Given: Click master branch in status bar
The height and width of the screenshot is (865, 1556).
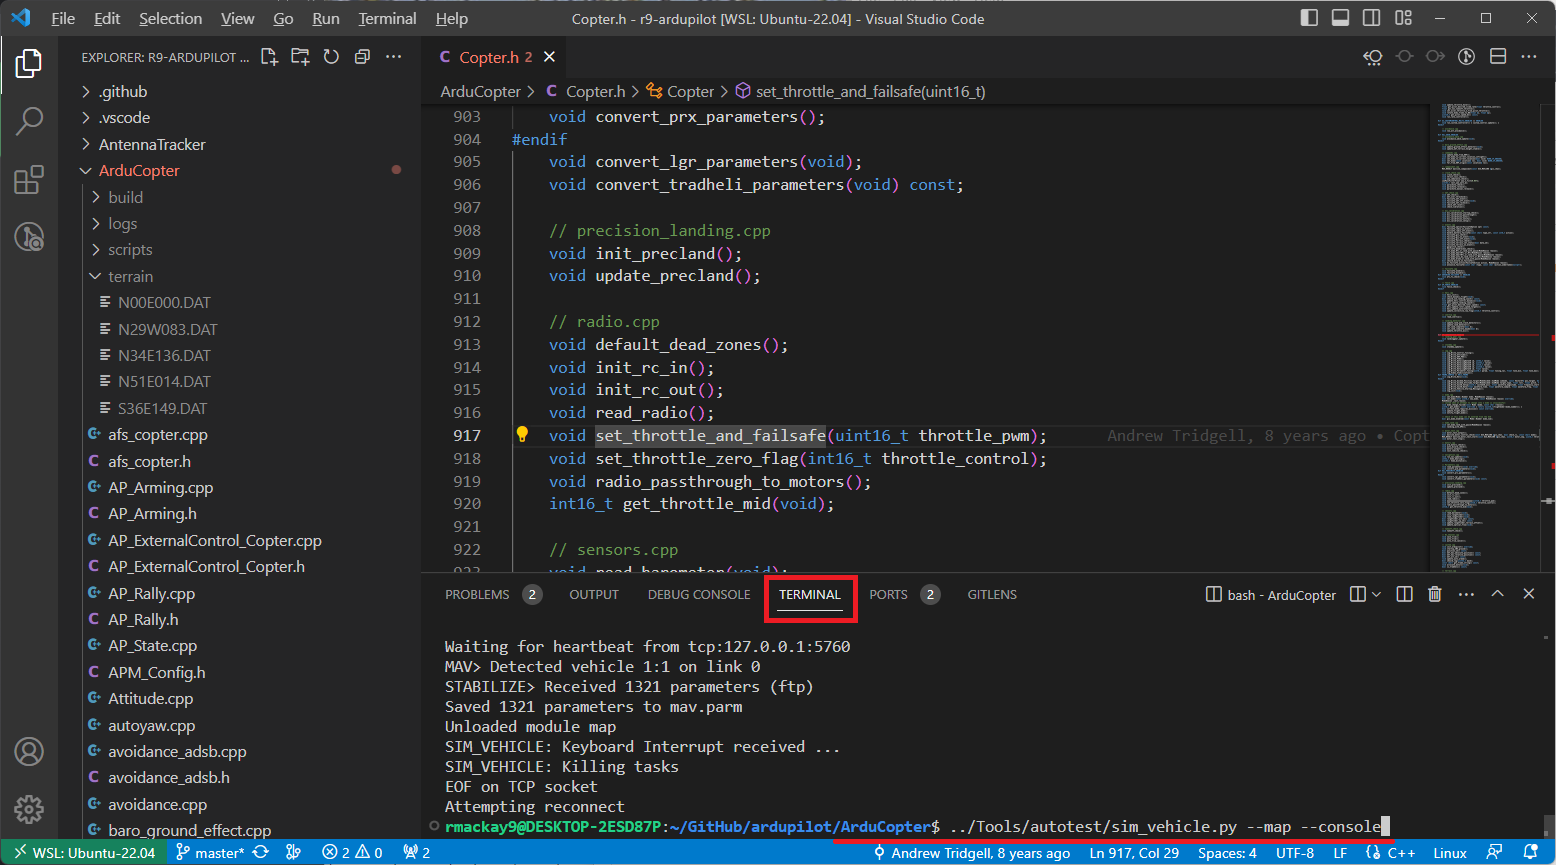Looking at the screenshot, I should point(209,853).
